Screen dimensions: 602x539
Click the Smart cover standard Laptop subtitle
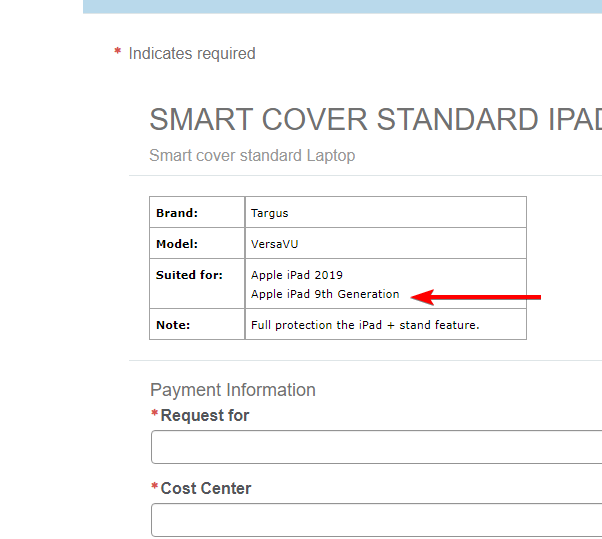(252, 155)
